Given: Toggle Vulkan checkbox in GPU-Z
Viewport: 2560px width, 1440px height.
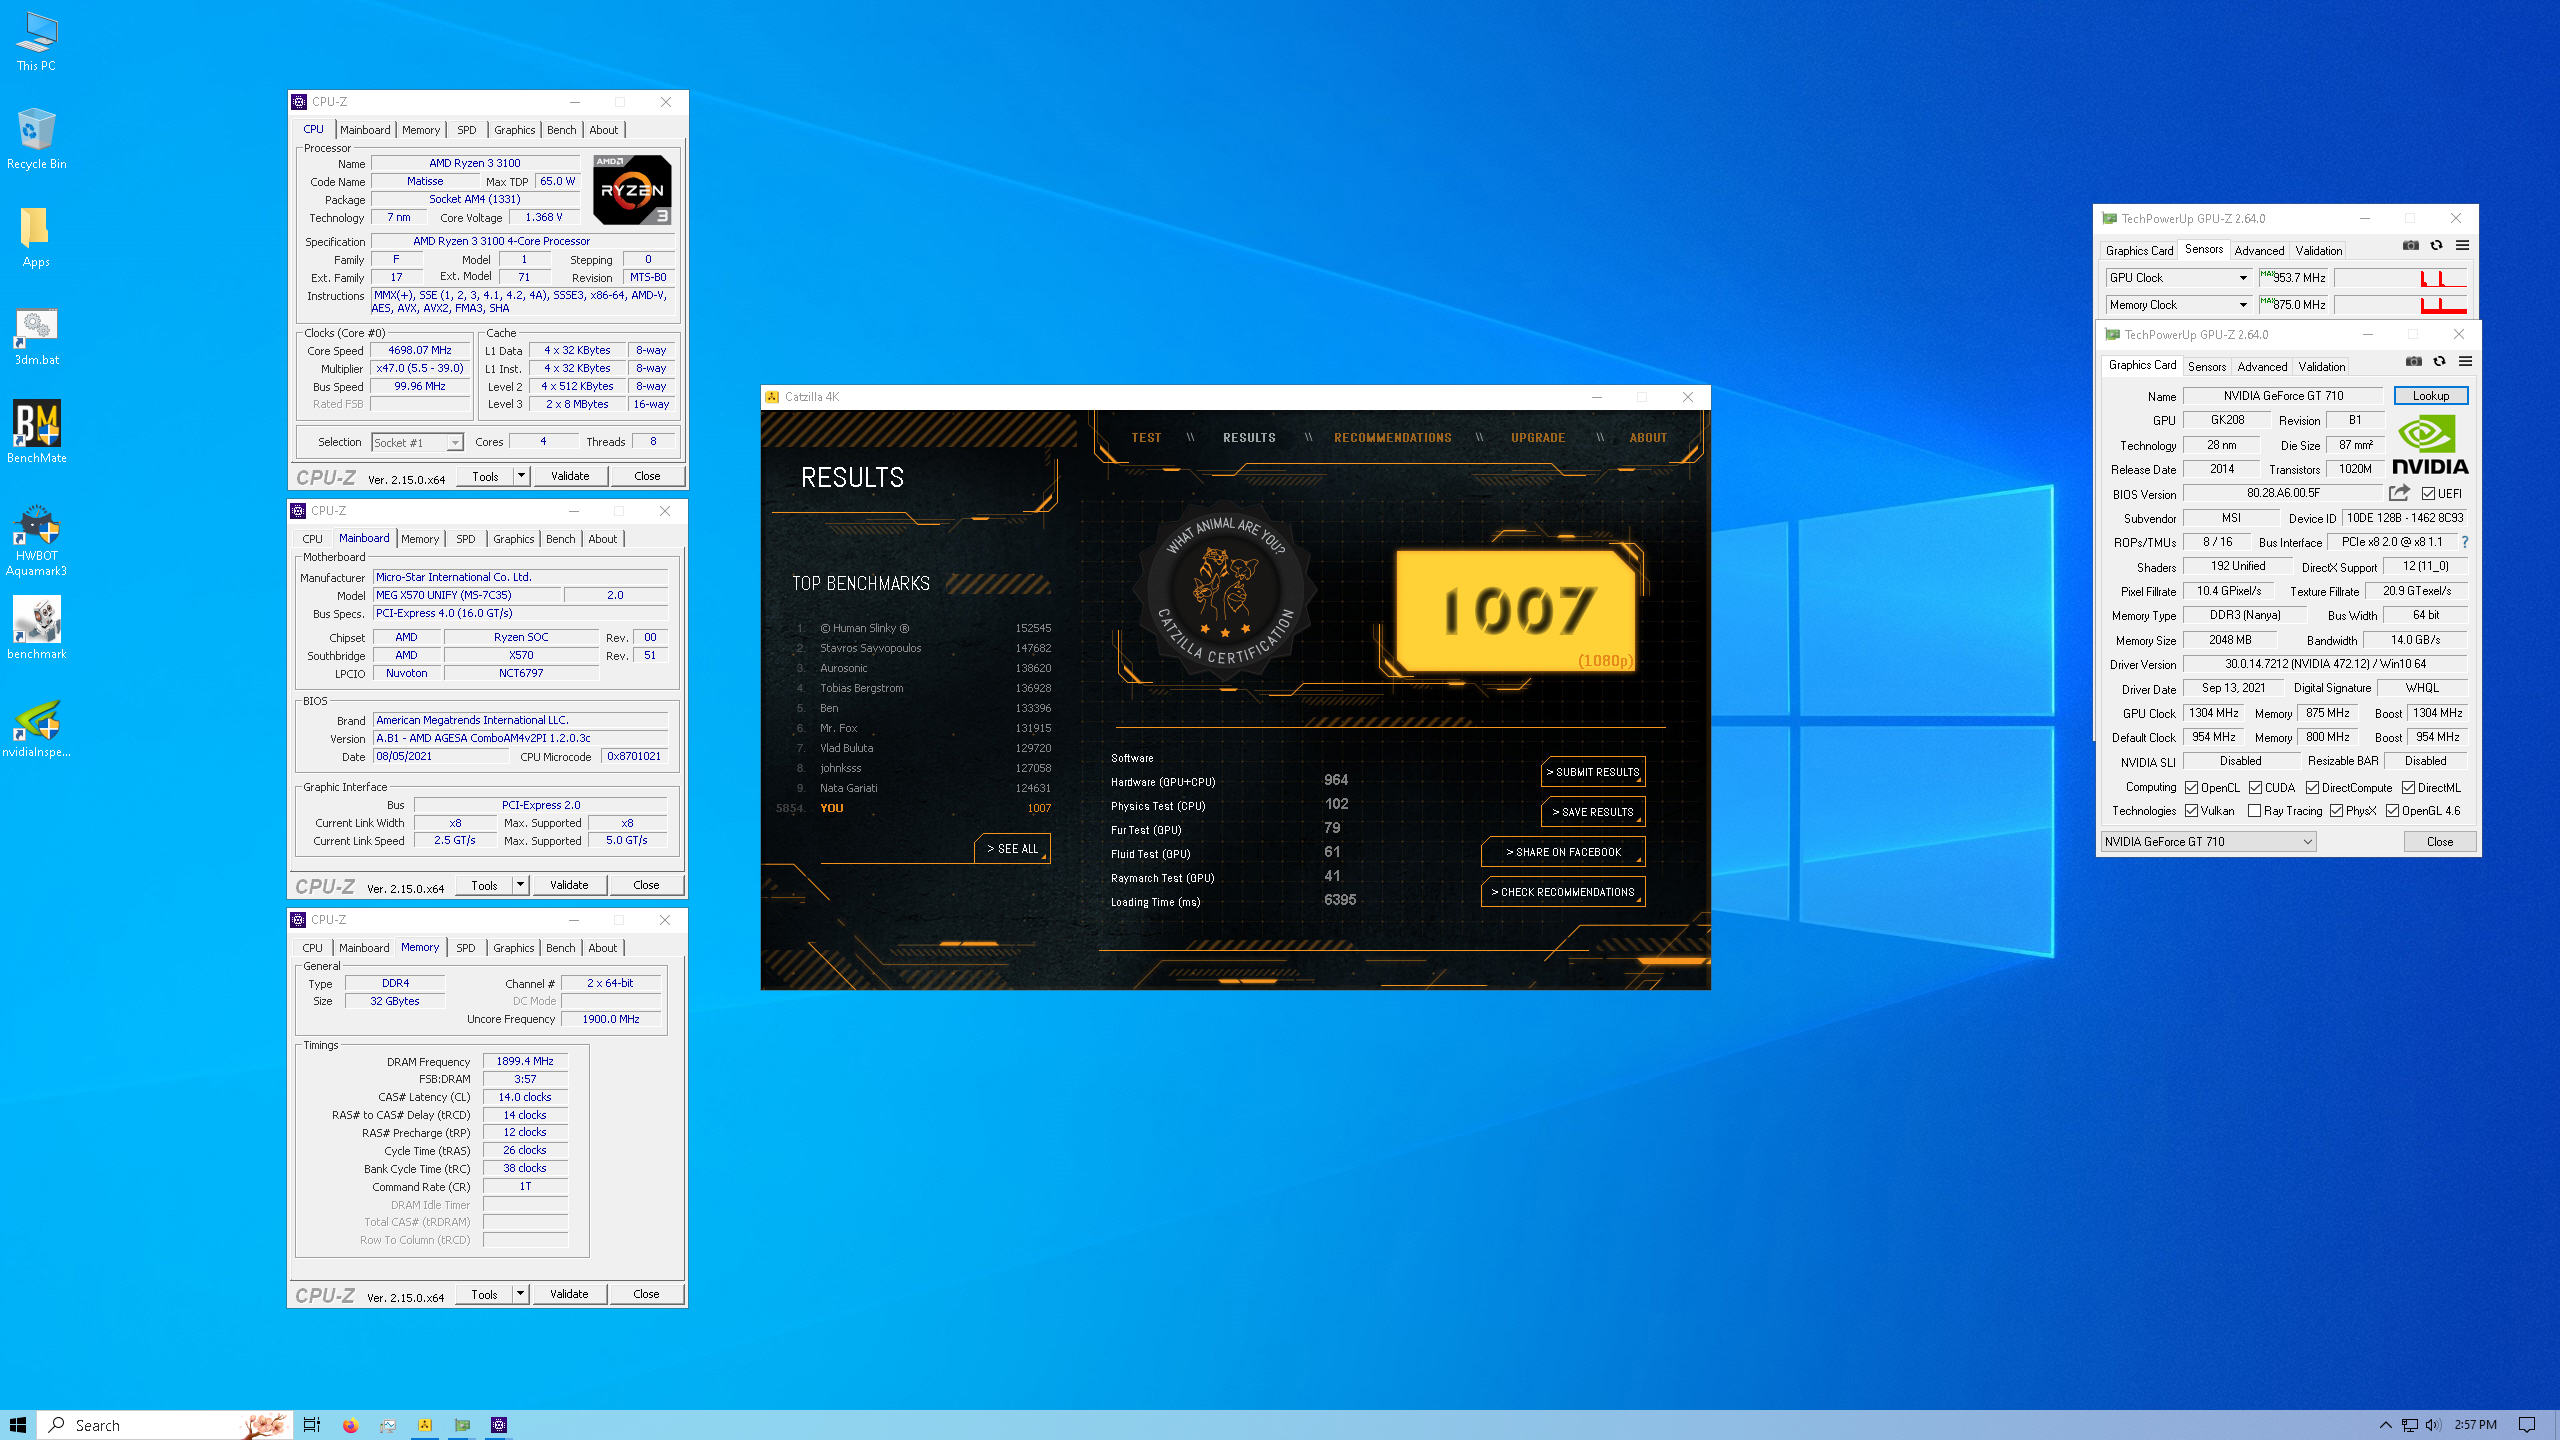Looking at the screenshot, I should click(x=2192, y=811).
